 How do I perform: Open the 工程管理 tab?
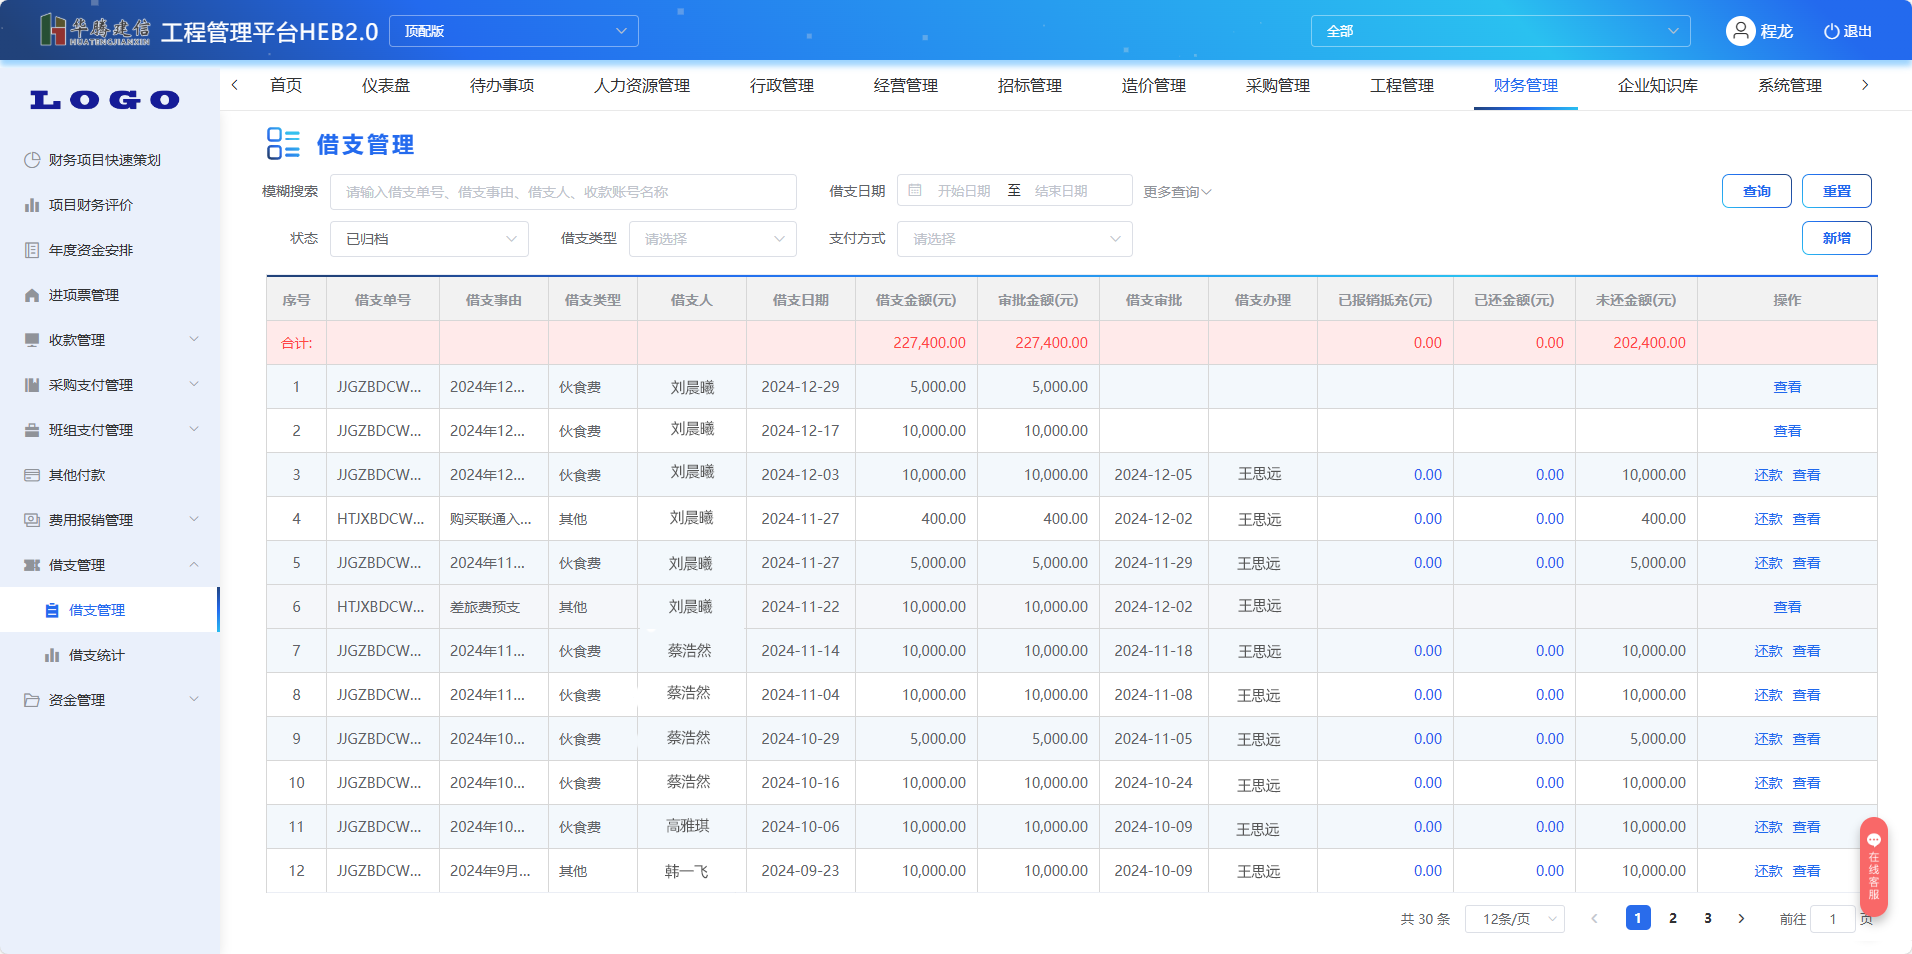tap(1402, 86)
